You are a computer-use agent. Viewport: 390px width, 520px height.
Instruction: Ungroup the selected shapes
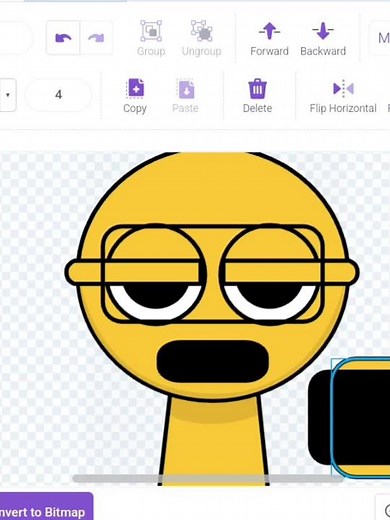202,38
